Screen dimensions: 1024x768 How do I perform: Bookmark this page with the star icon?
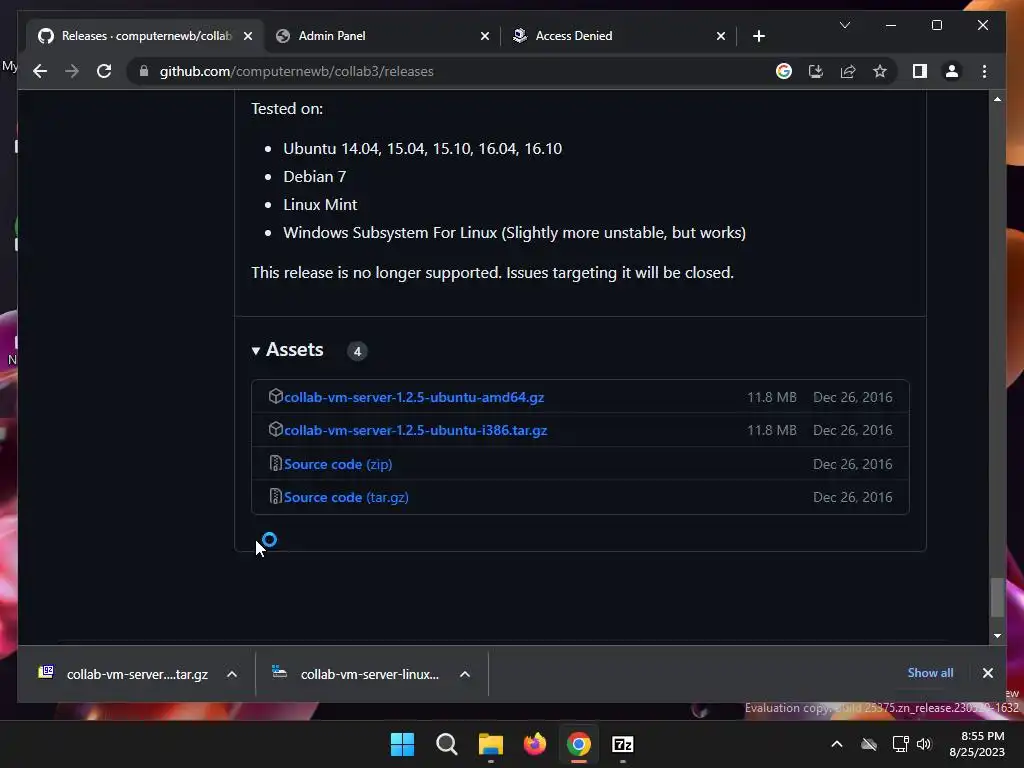click(x=880, y=71)
